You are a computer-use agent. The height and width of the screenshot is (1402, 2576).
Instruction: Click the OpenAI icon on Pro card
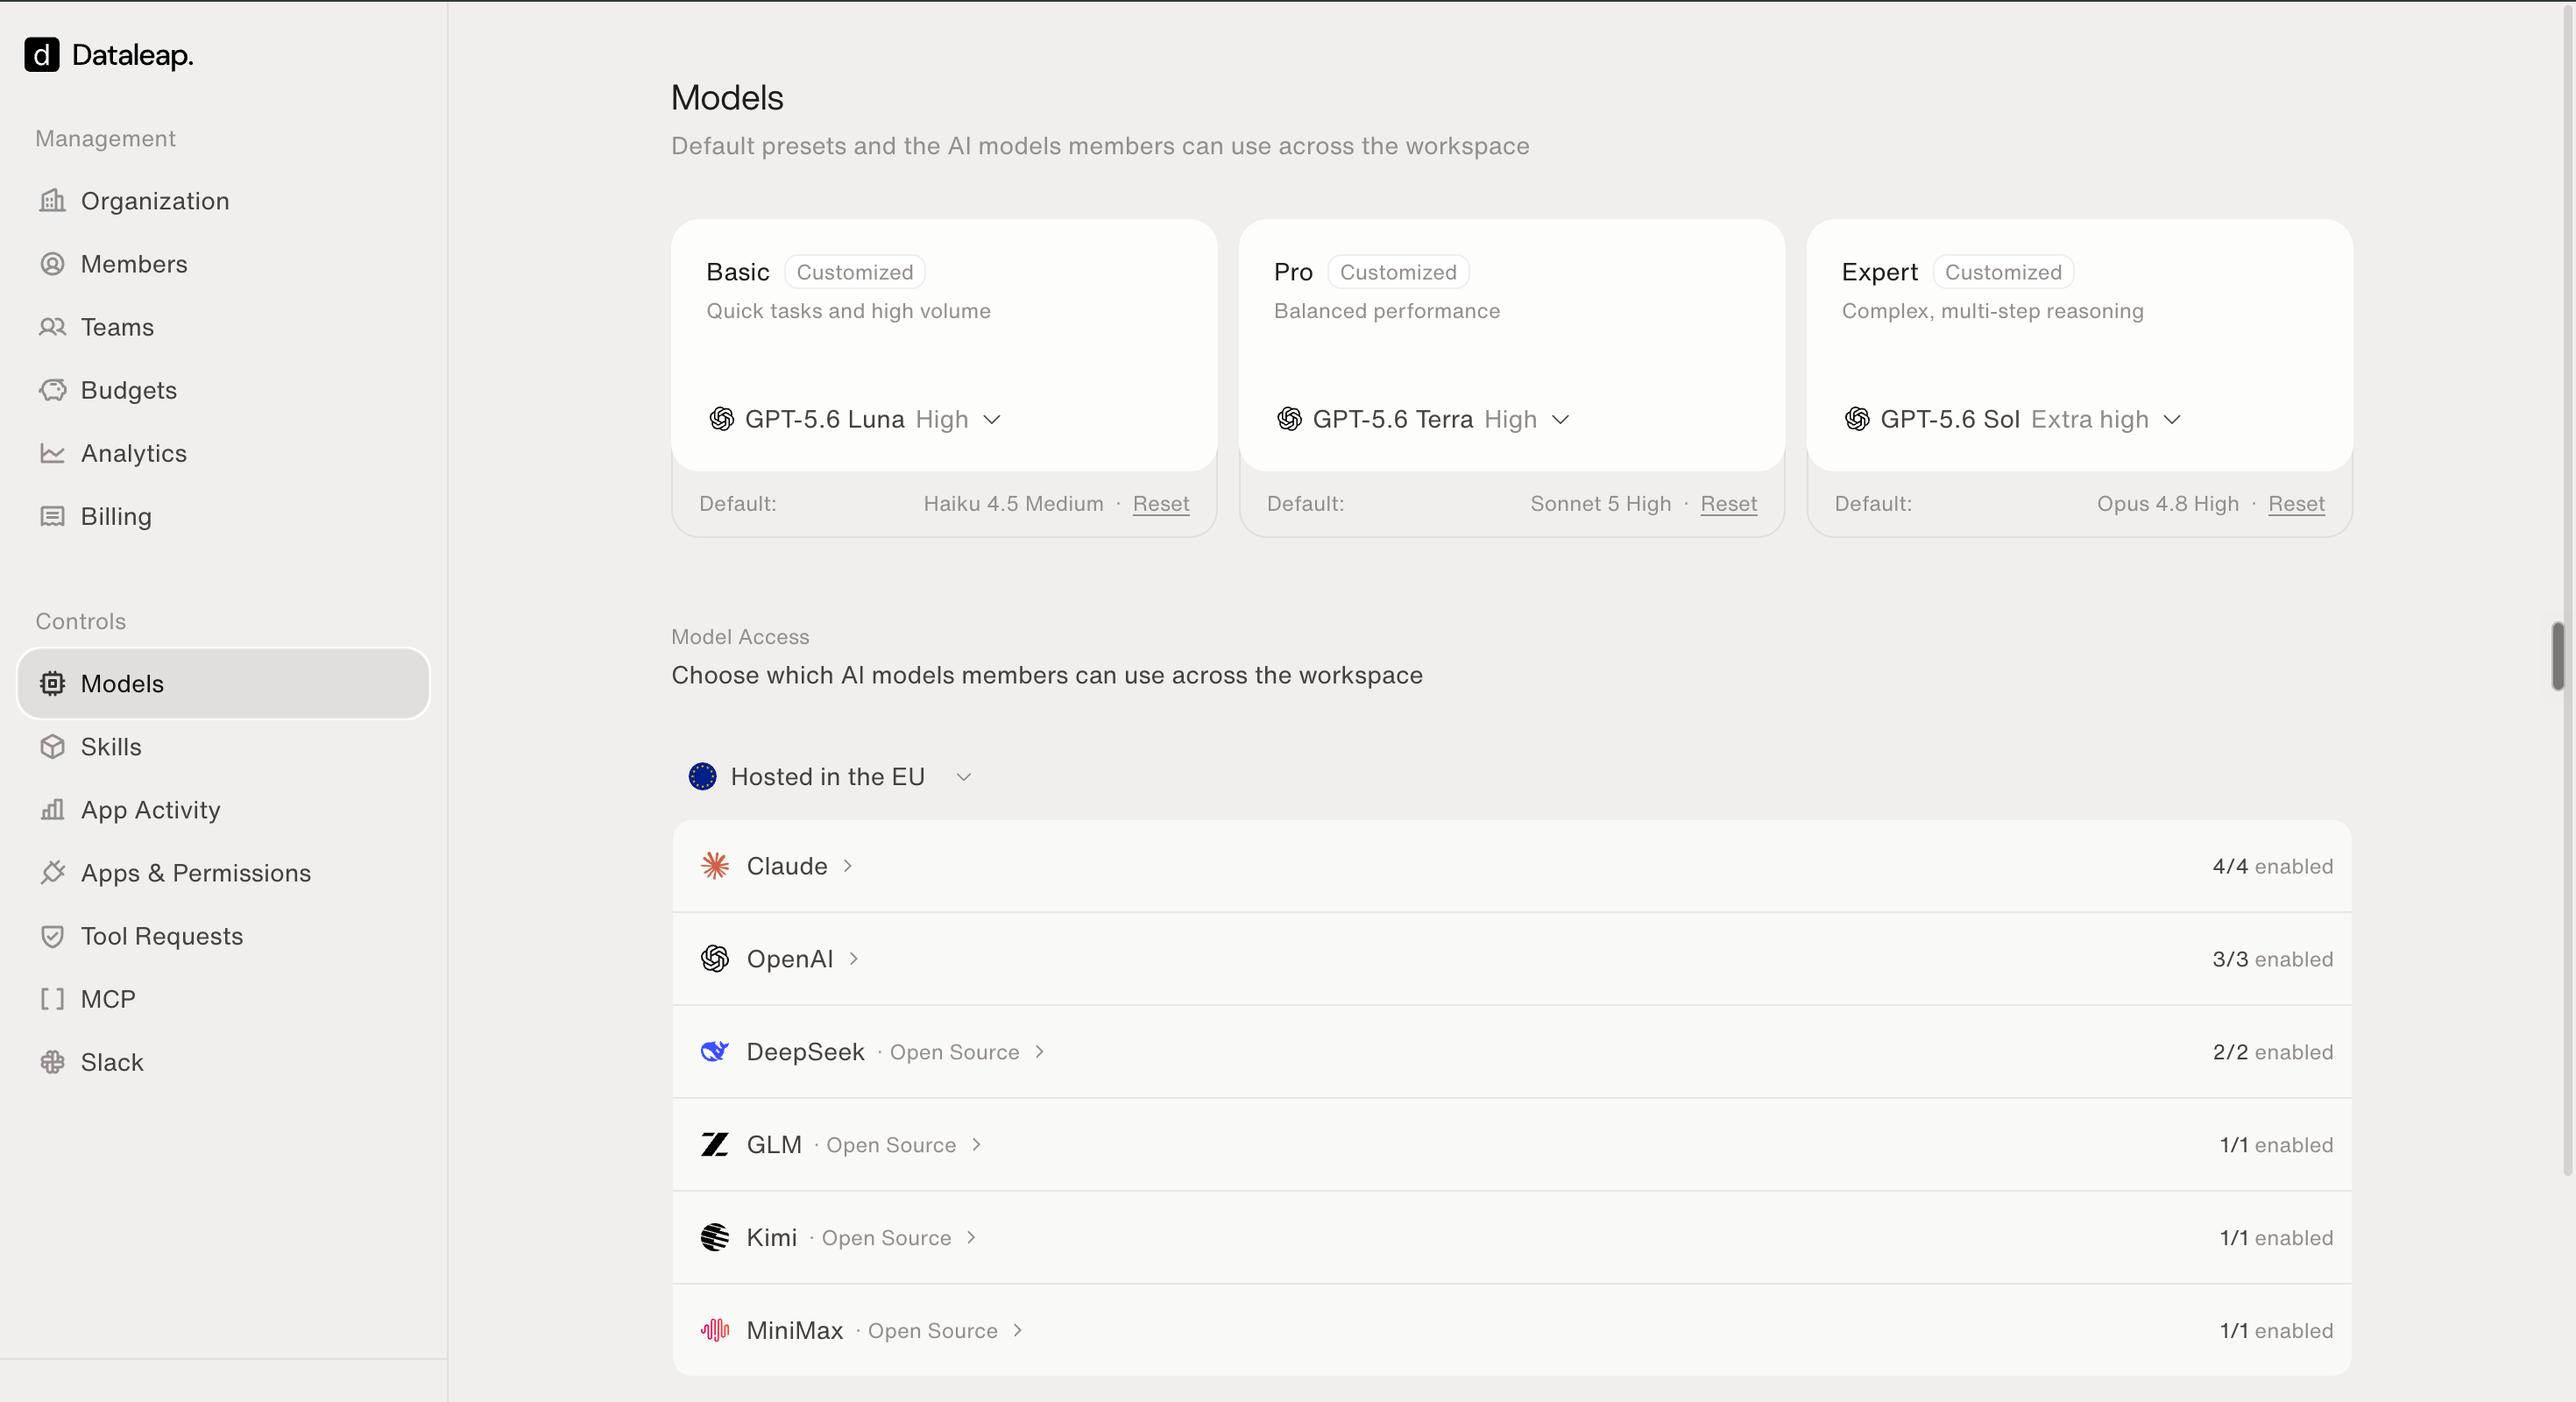pos(1289,419)
